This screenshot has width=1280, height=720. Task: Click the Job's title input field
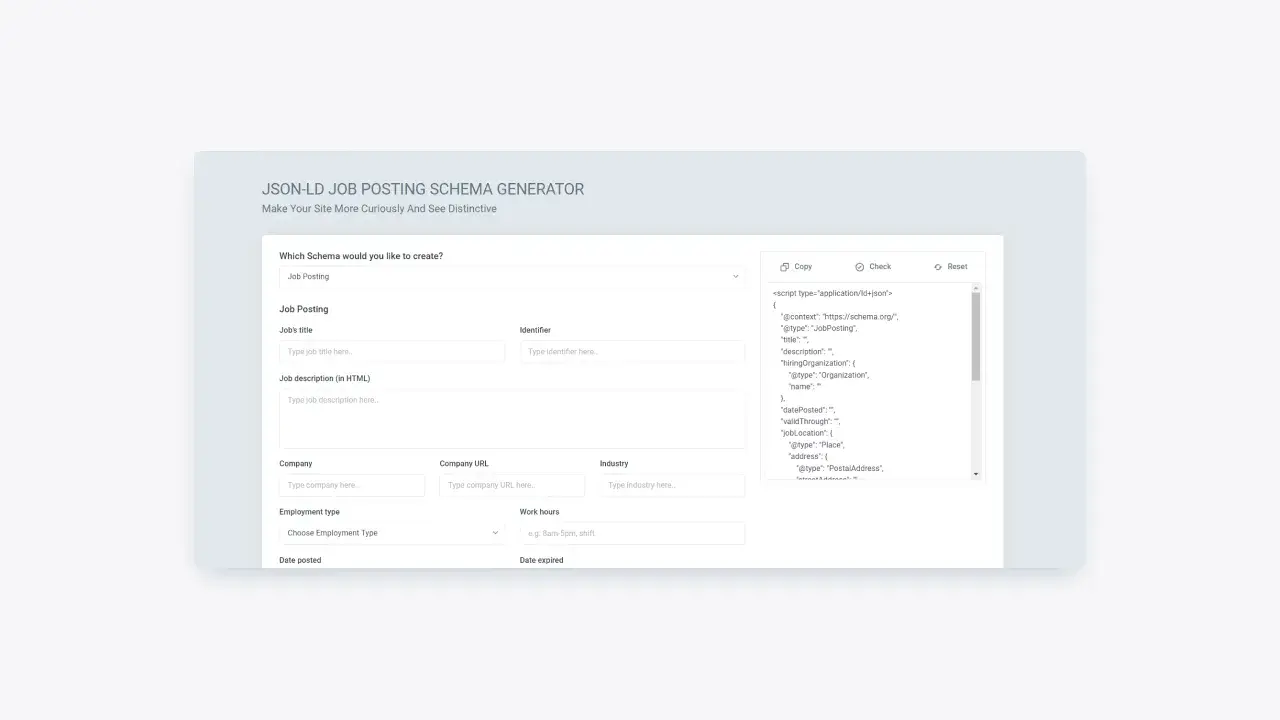391,351
